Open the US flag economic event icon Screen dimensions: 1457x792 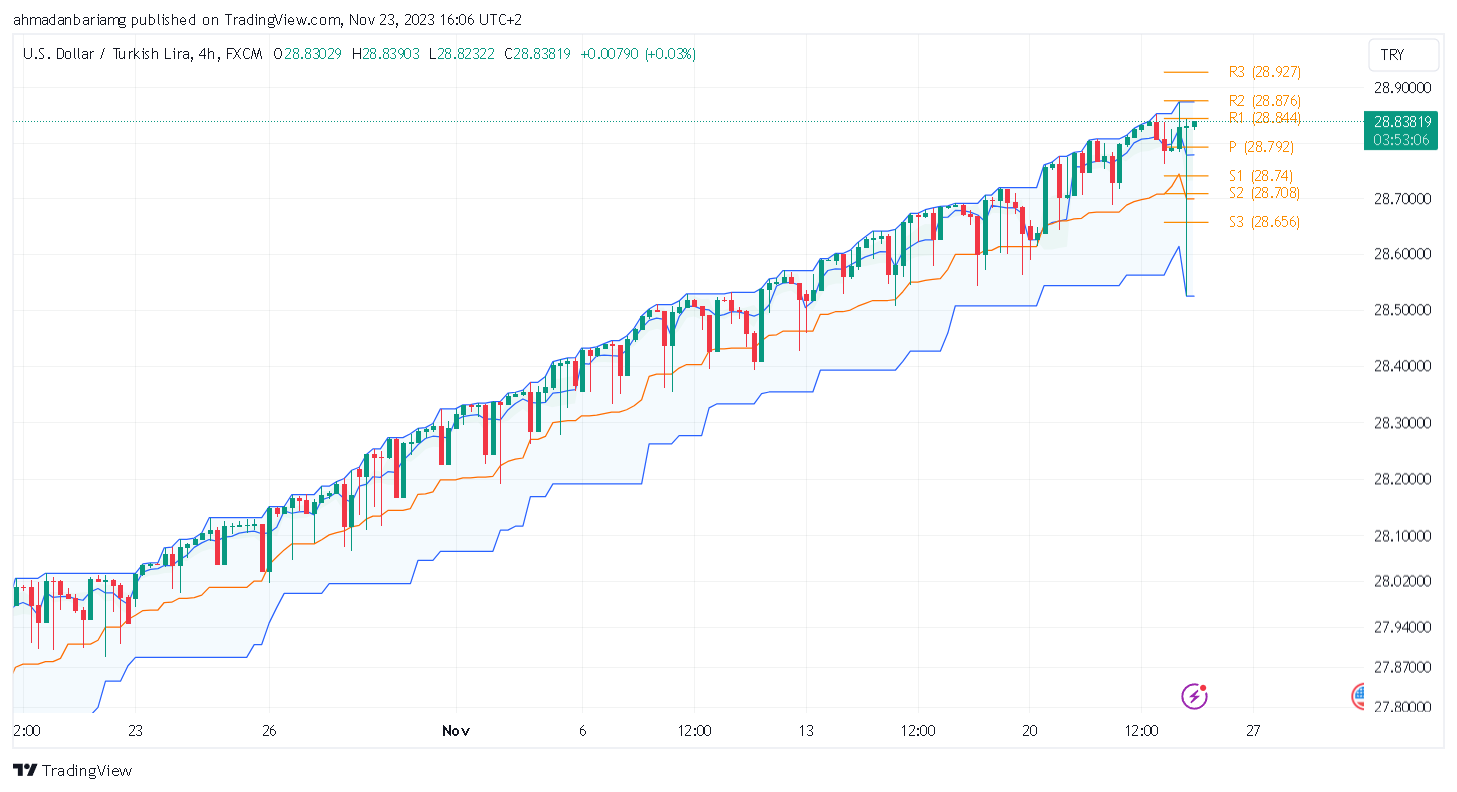tap(1358, 696)
